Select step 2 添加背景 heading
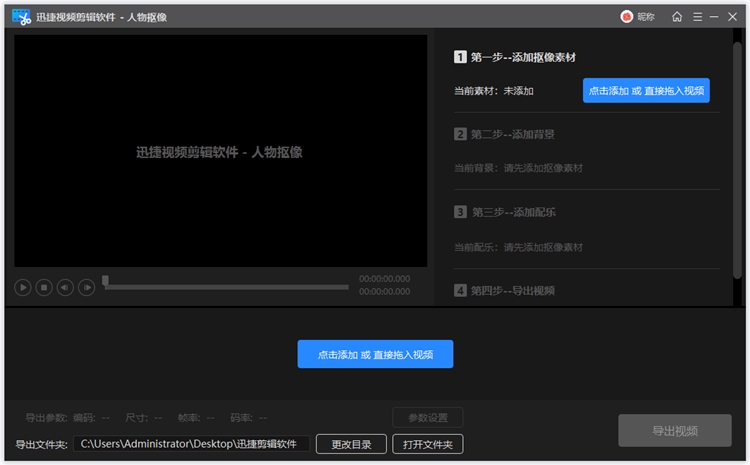 [504, 134]
